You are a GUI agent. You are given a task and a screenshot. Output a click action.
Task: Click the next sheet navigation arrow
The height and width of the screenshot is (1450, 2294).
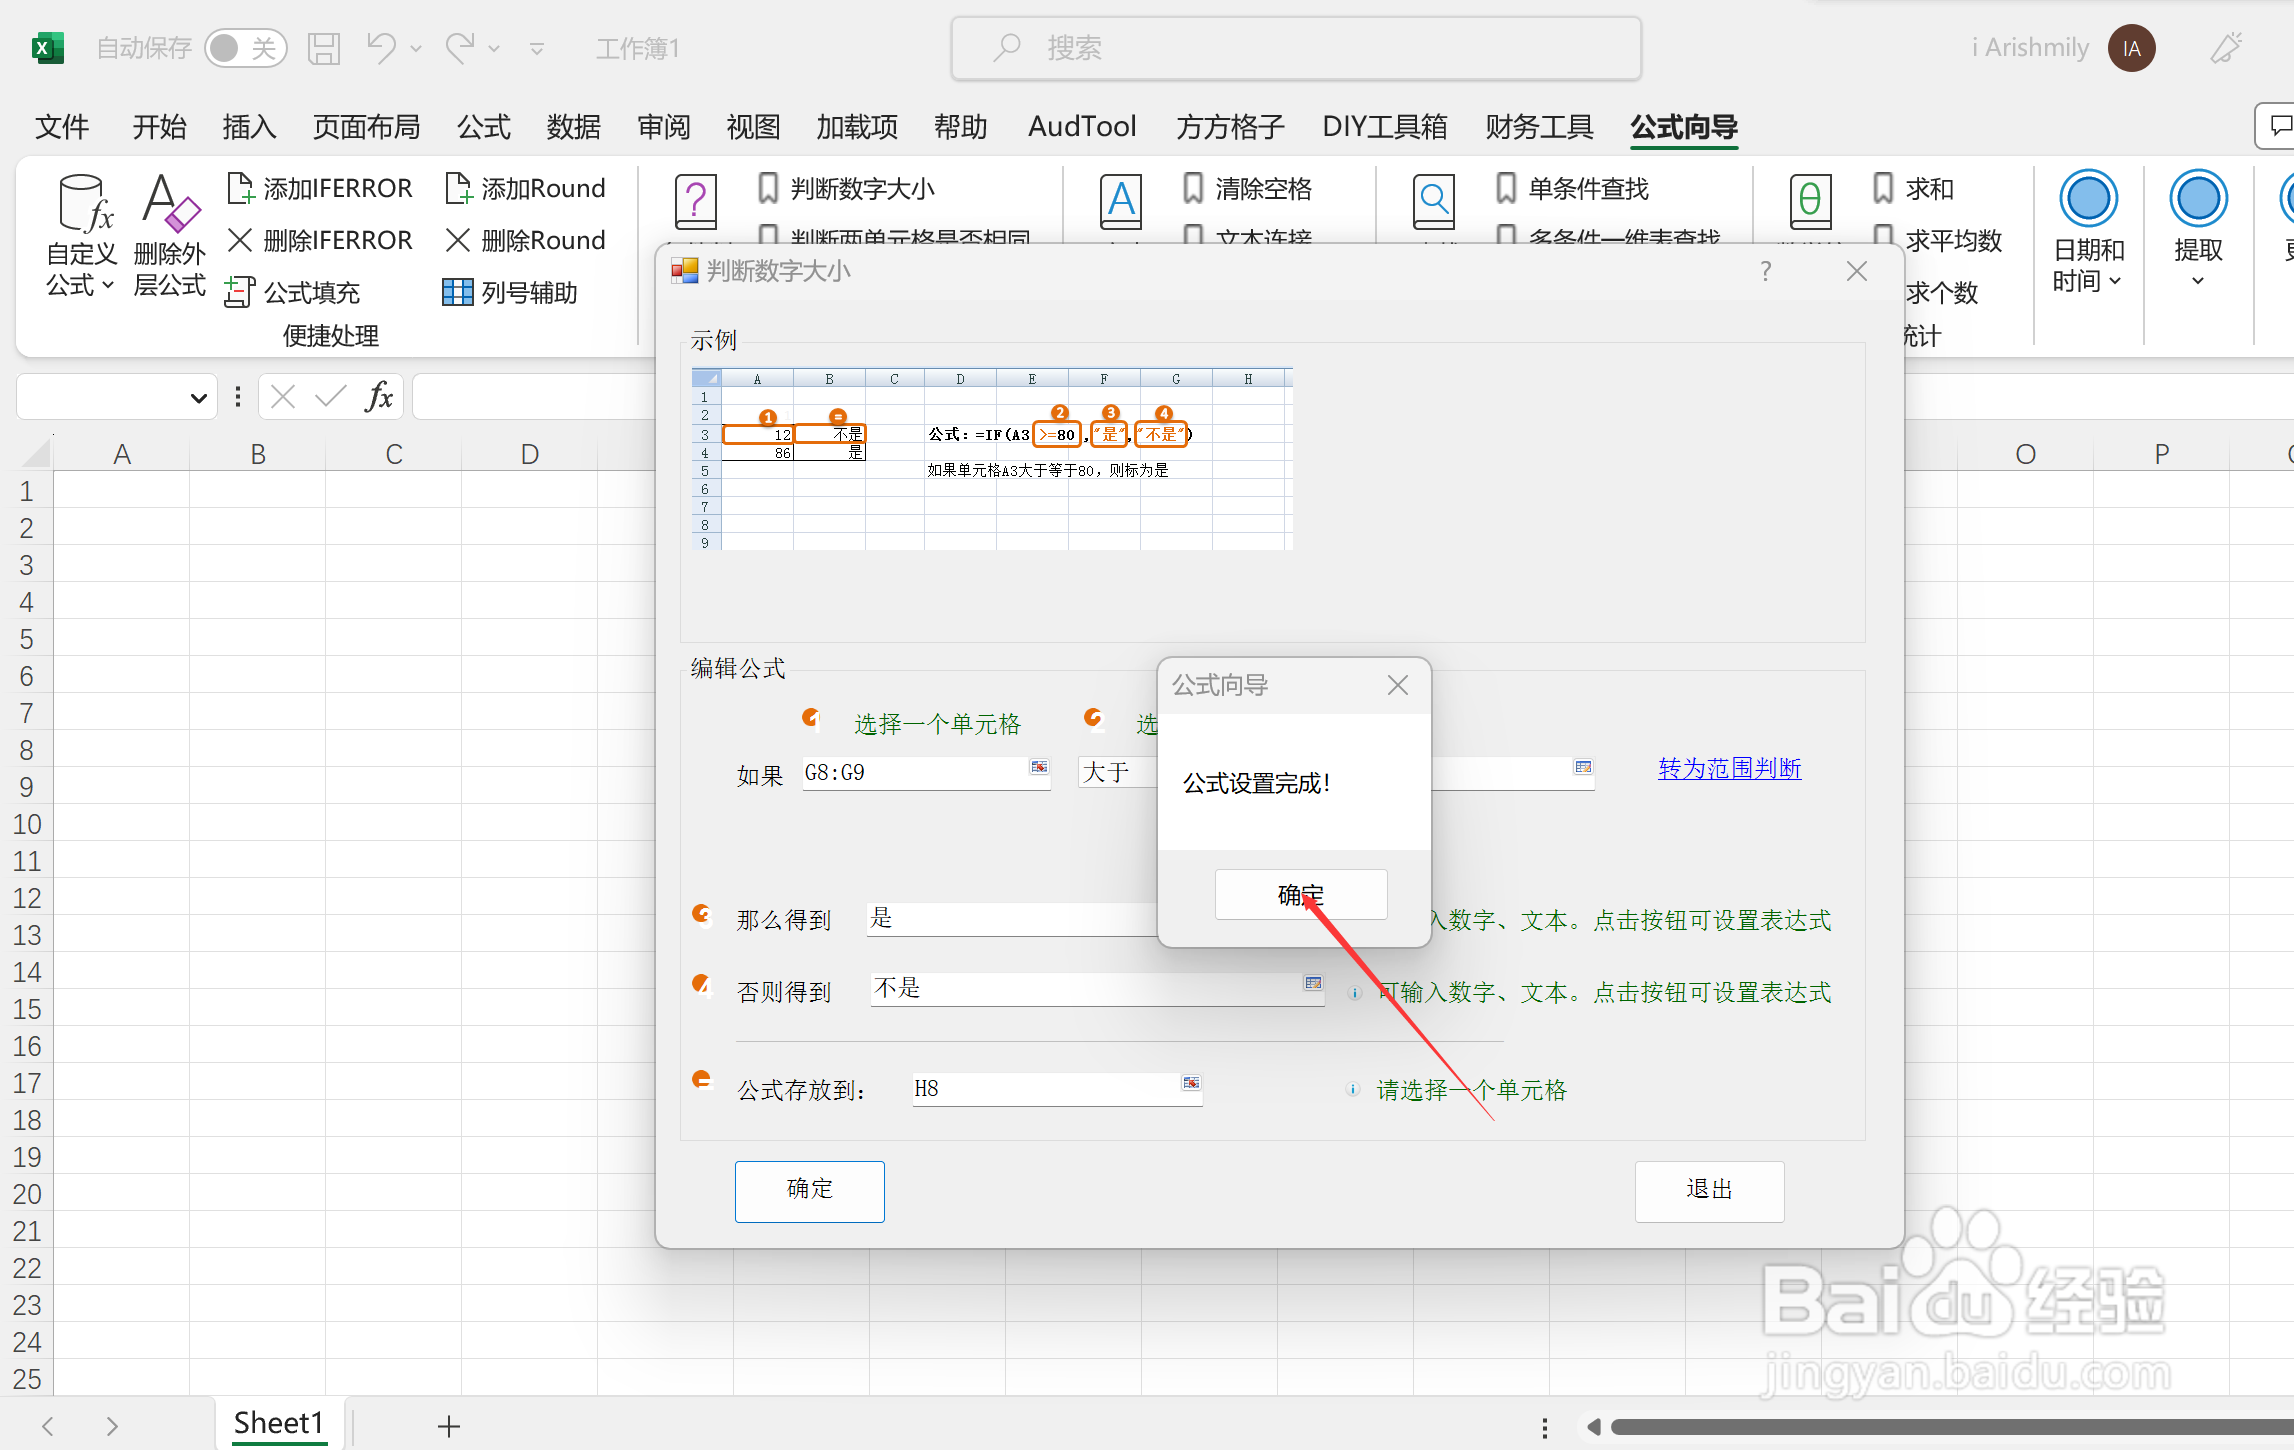(112, 1426)
